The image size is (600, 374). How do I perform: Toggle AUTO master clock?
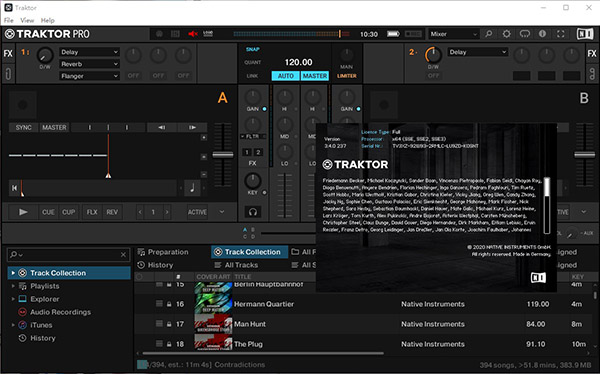pos(285,76)
